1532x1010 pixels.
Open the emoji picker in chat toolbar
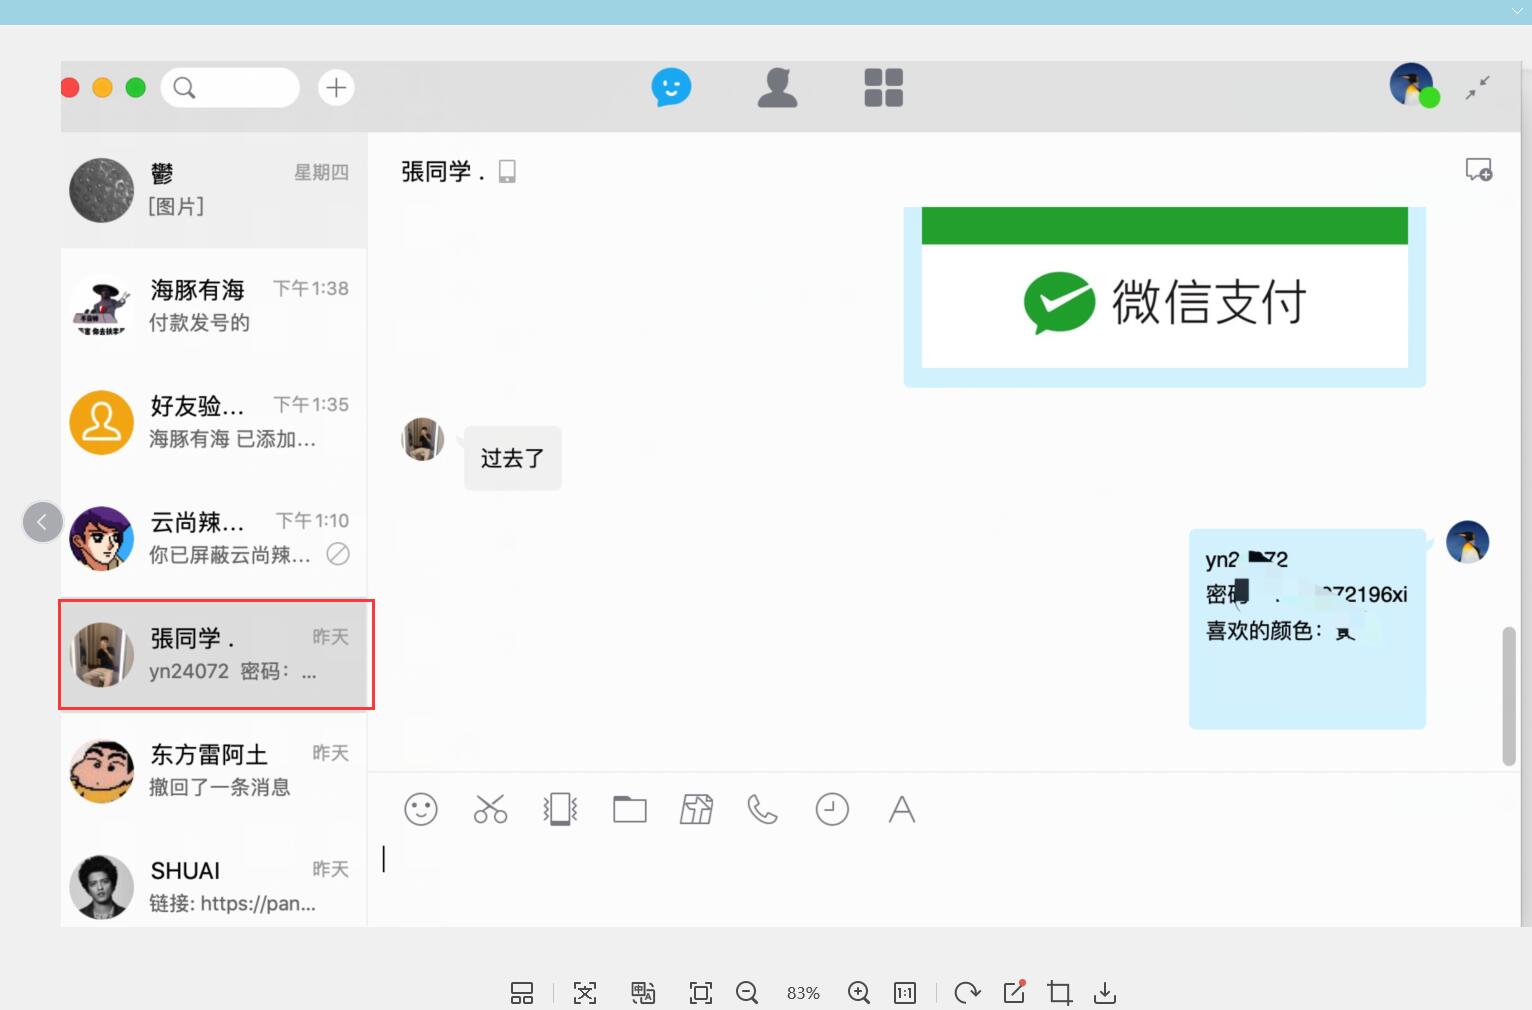421,809
